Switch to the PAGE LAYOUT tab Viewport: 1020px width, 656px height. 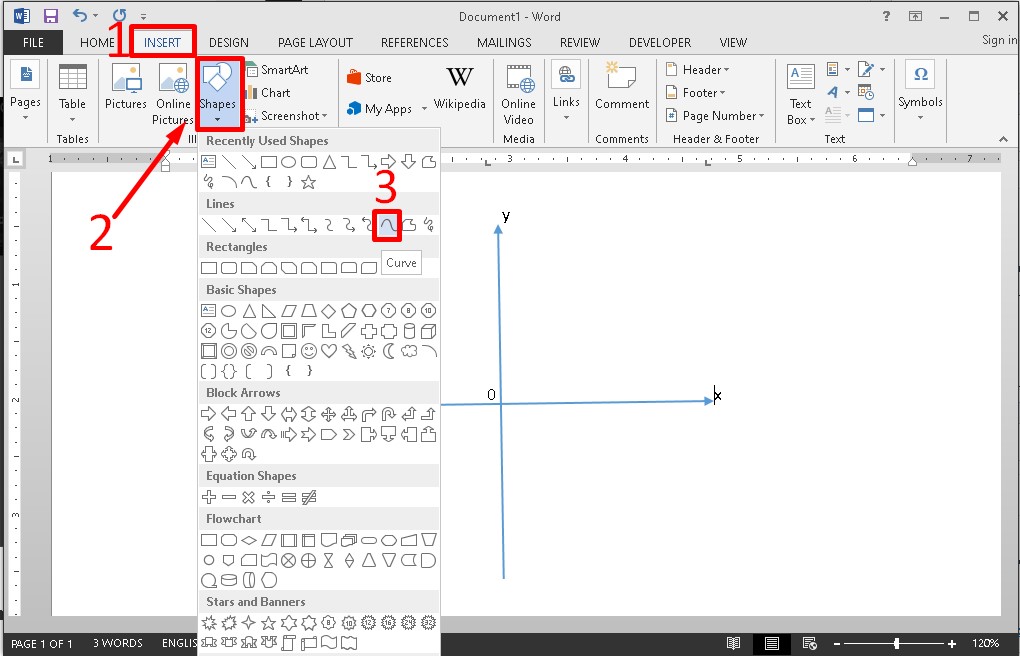point(315,43)
